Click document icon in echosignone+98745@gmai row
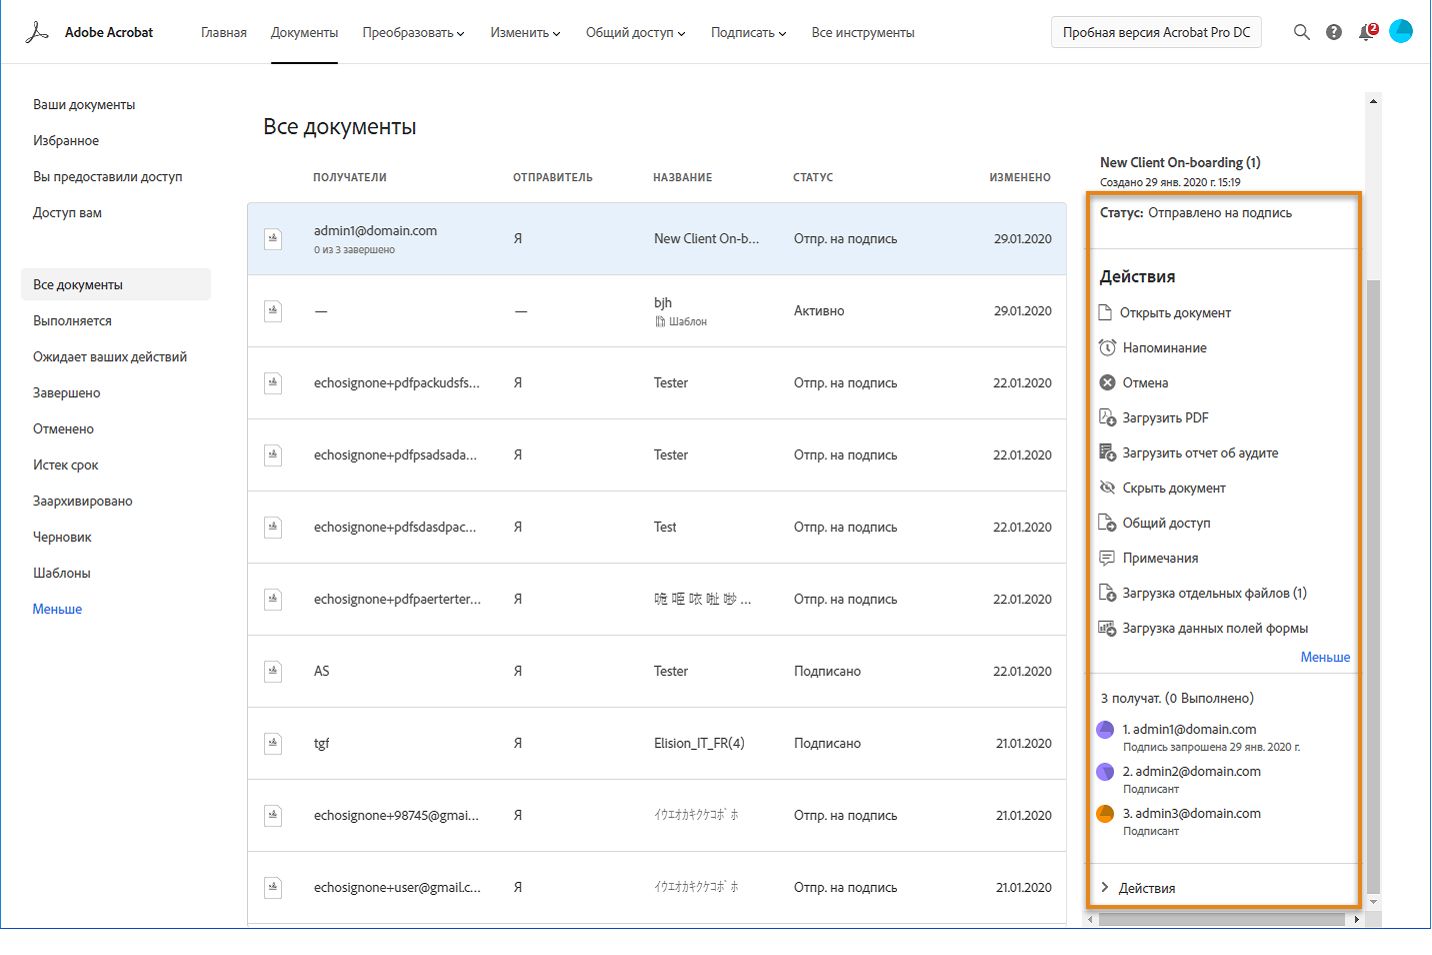1432x955 pixels. tap(272, 815)
